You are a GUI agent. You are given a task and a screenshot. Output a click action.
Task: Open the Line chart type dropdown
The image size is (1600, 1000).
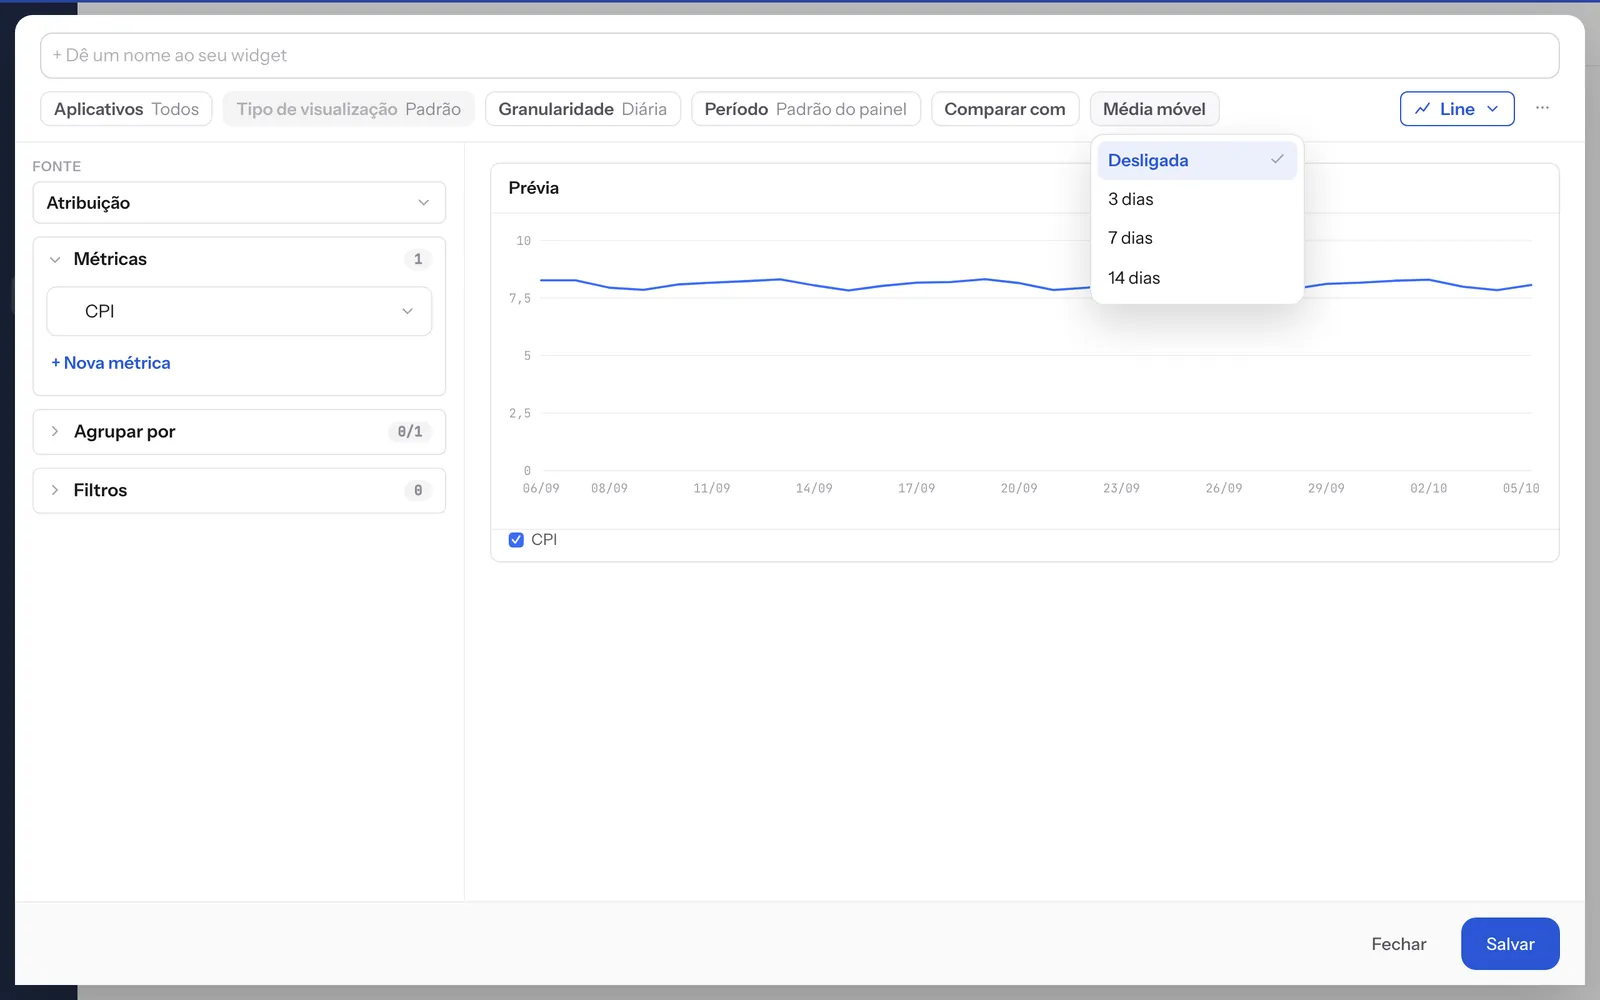(1457, 109)
